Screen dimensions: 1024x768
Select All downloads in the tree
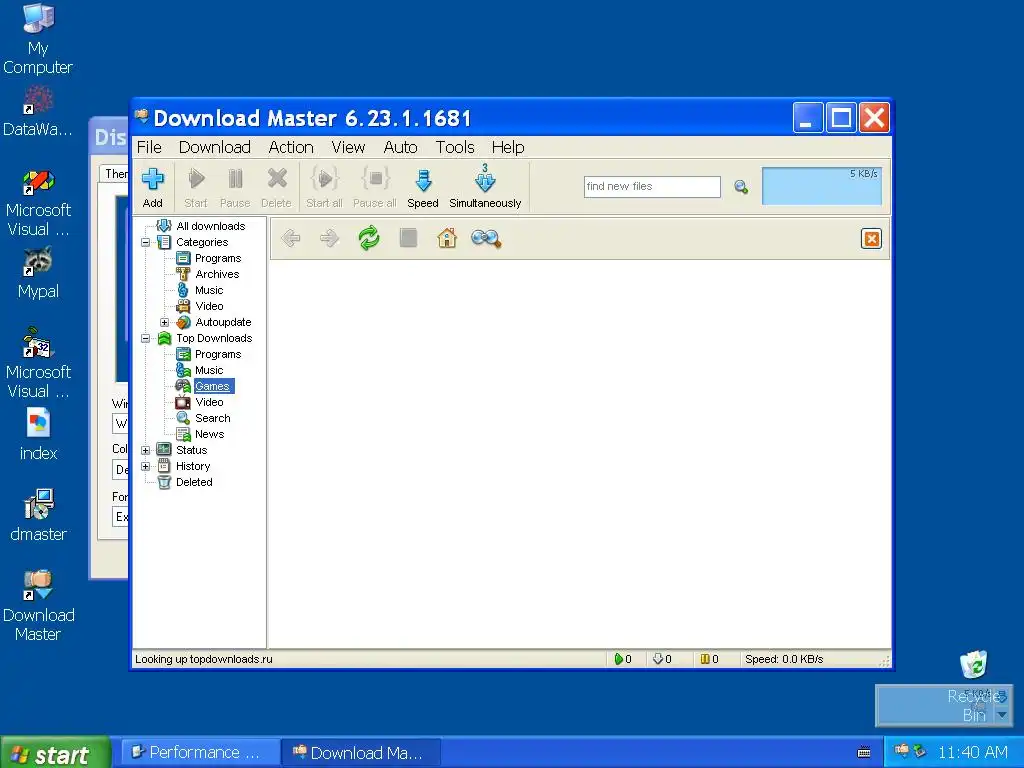(x=210, y=226)
